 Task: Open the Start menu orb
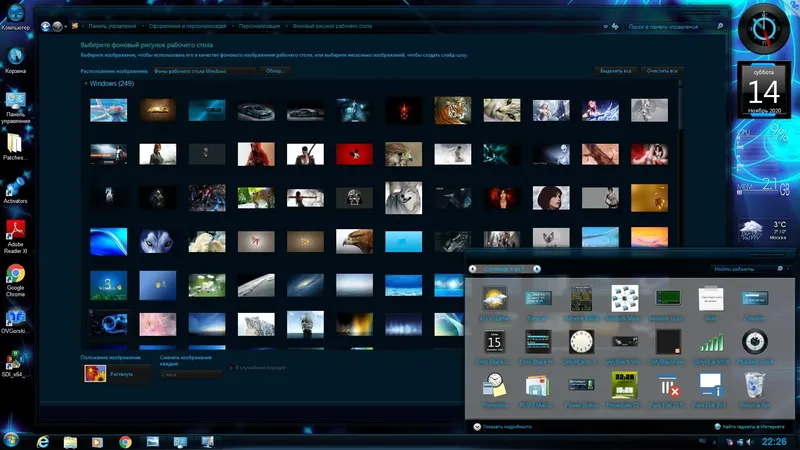pyautogui.click(x=11, y=440)
